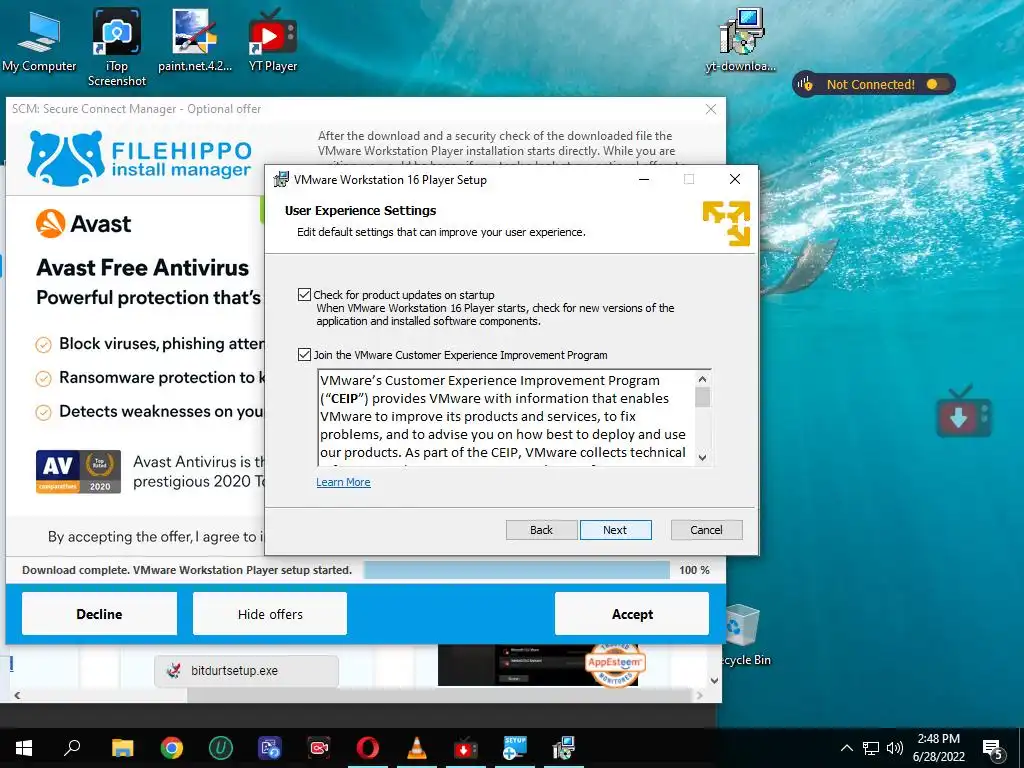Open red TV download app in taskbar

pyautogui.click(x=464, y=748)
